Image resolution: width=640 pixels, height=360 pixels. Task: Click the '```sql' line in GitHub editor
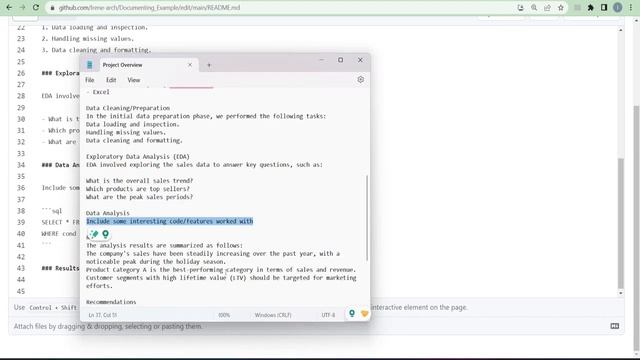pos(51,211)
